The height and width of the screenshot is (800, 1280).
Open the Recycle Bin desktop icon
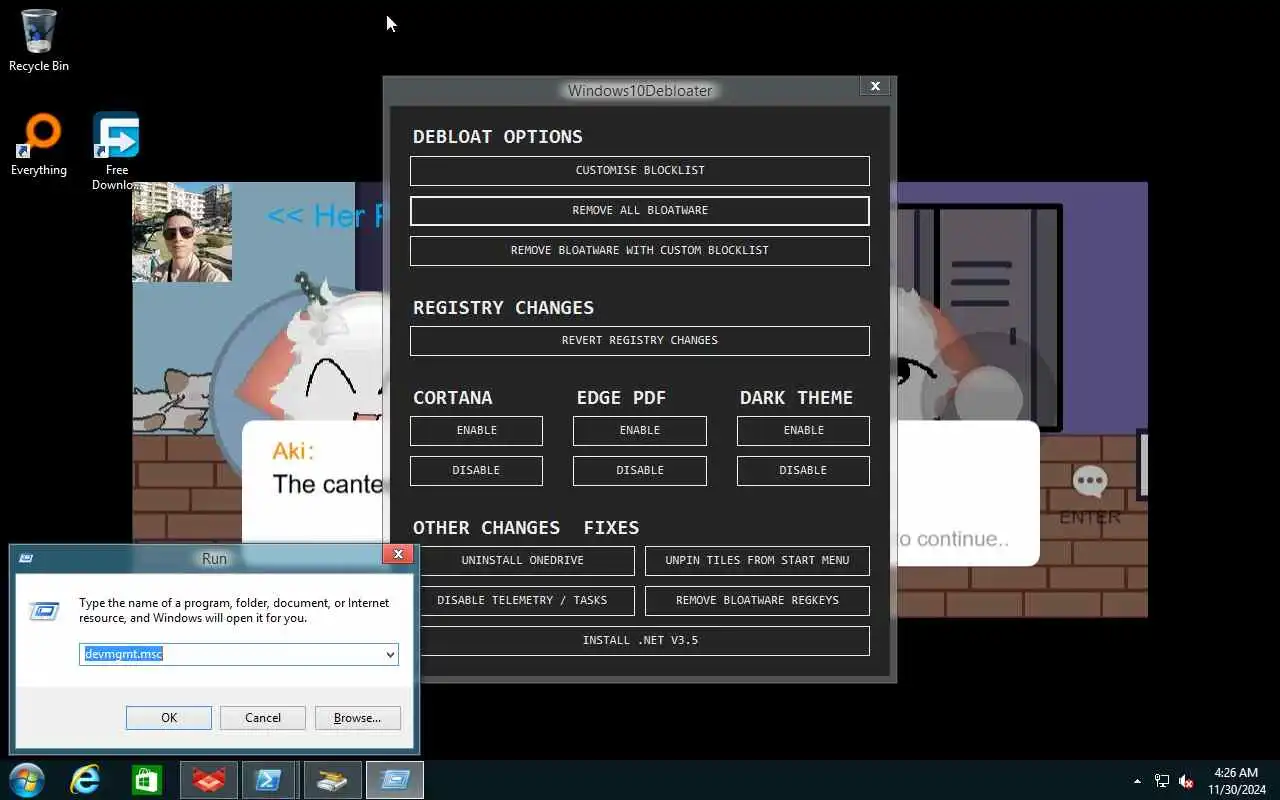39,41
